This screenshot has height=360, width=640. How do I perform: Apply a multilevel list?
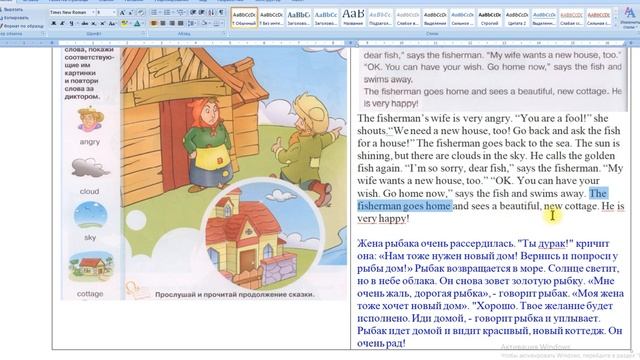pos(180,13)
